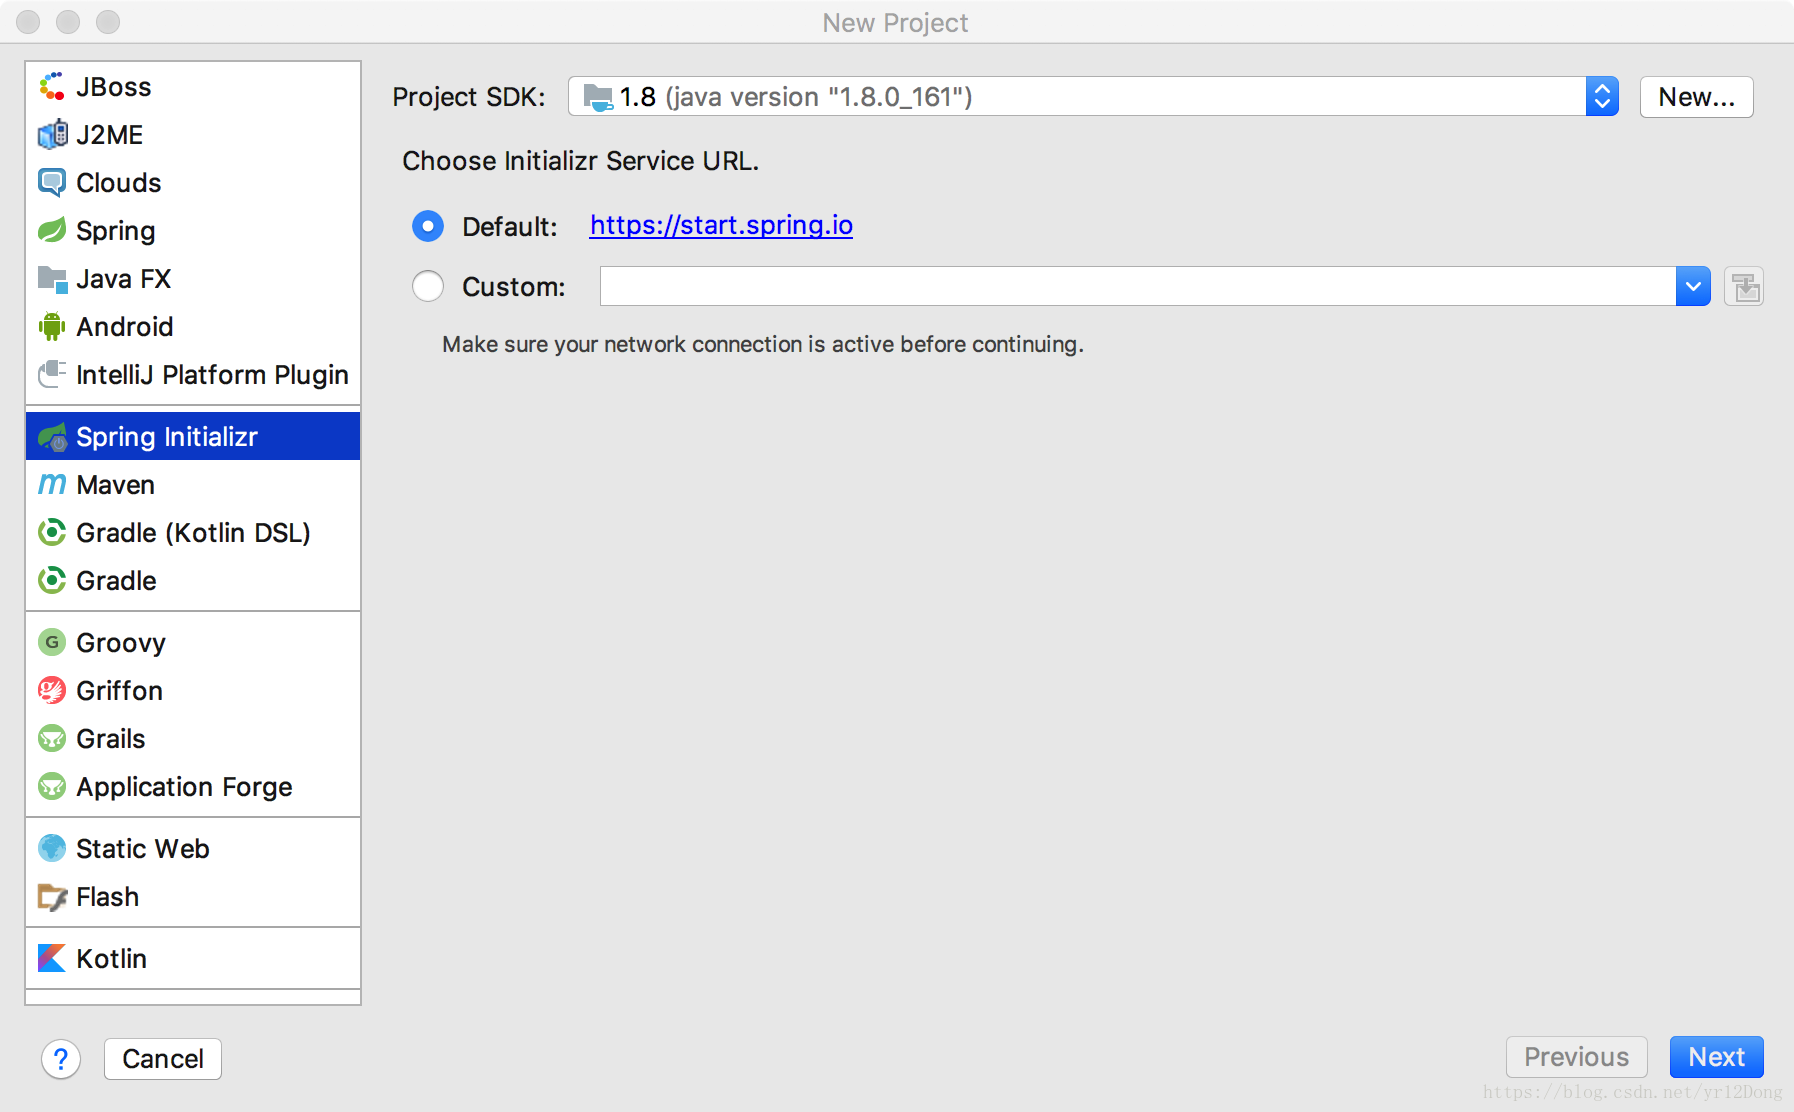Open the https://start.spring.io link
This screenshot has width=1794, height=1112.
(721, 226)
